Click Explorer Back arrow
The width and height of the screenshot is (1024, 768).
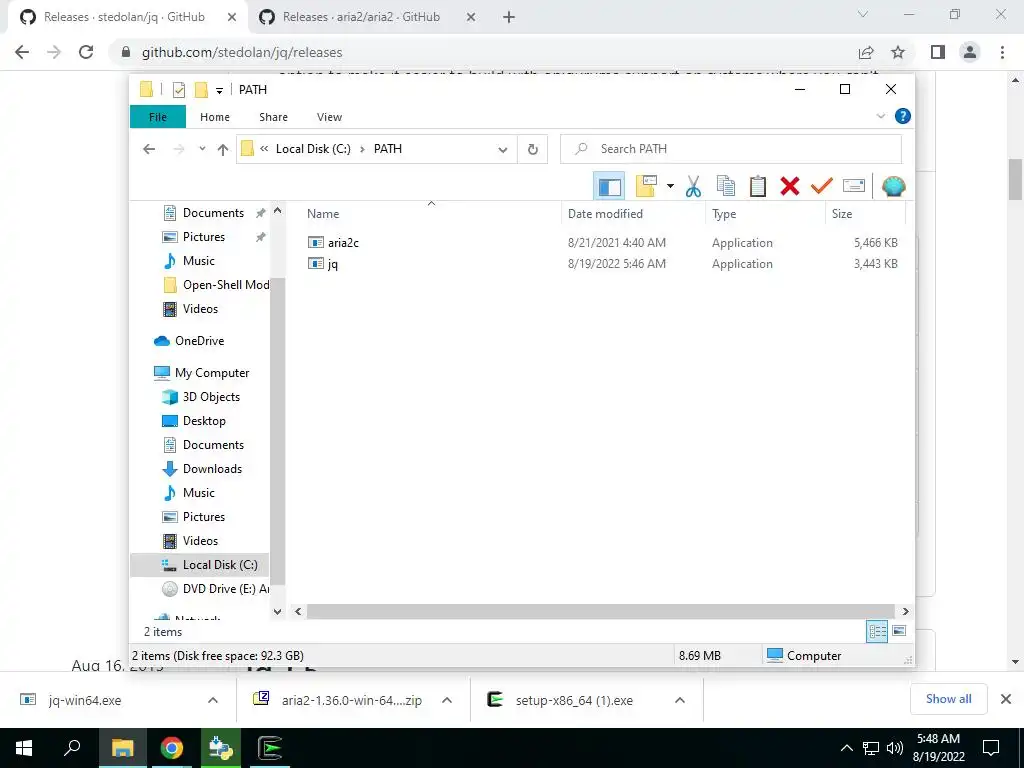pyautogui.click(x=149, y=150)
